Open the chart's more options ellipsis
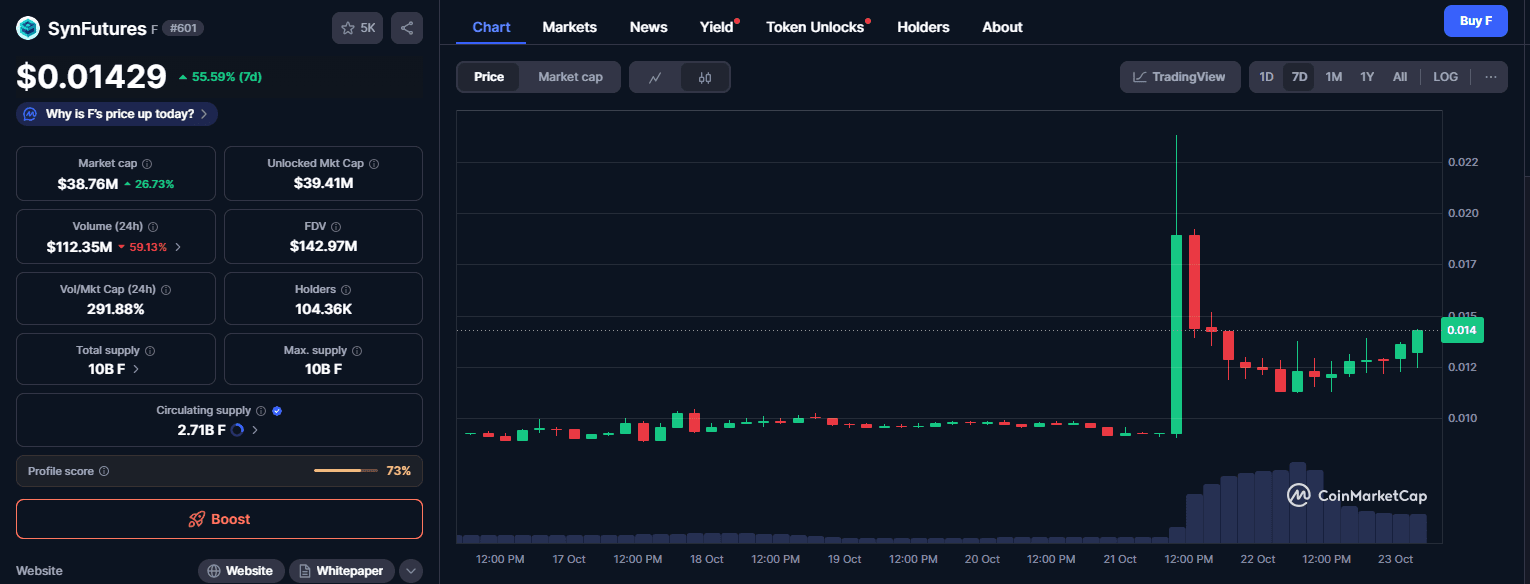The image size is (1530, 584). [1490, 76]
